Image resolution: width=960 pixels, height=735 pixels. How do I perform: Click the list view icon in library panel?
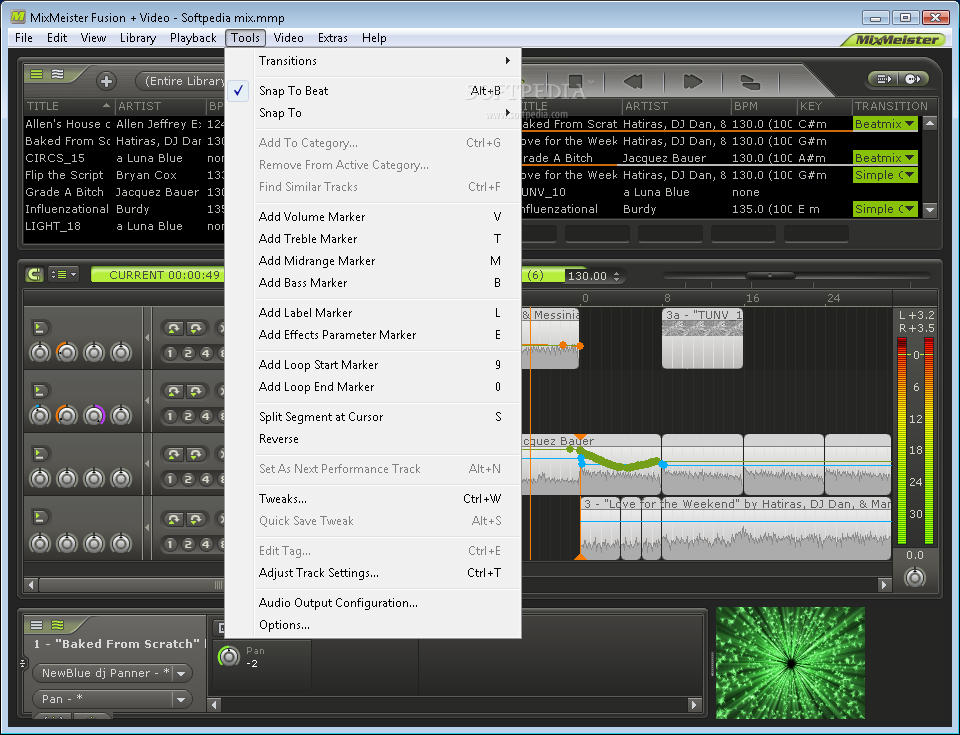[x=37, y=74]
